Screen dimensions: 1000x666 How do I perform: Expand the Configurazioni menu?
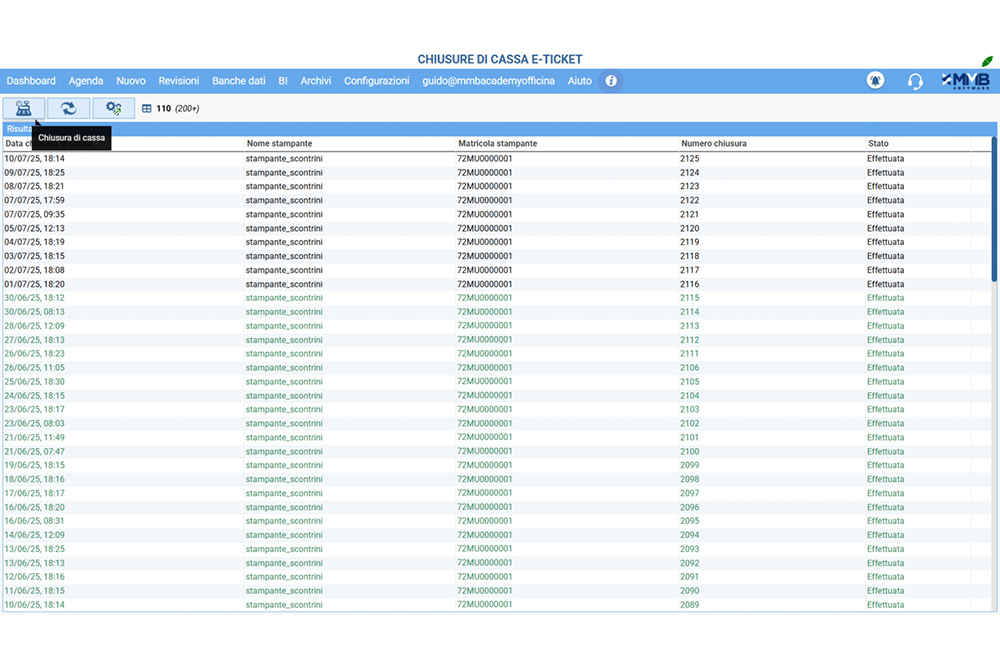(x=376, y=81)
